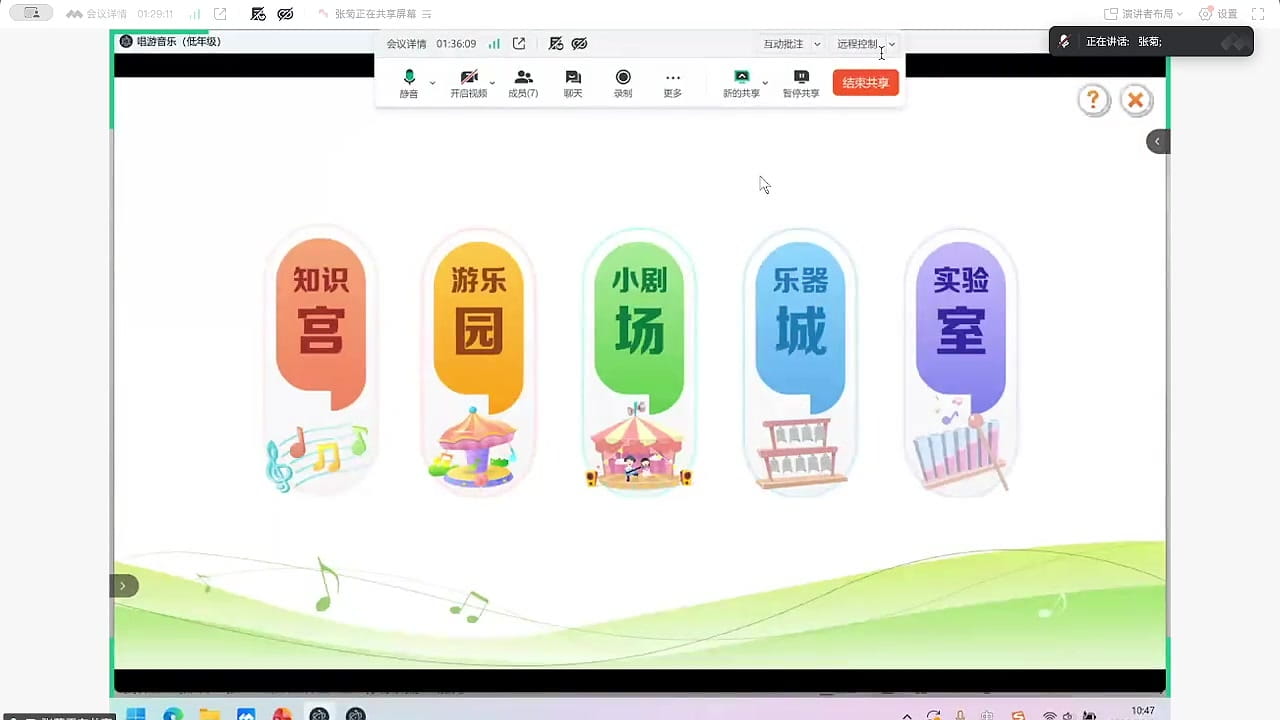Expand the arrow beside 新的共享
This screenshot has height=720, width=1280.
(765, 83)
